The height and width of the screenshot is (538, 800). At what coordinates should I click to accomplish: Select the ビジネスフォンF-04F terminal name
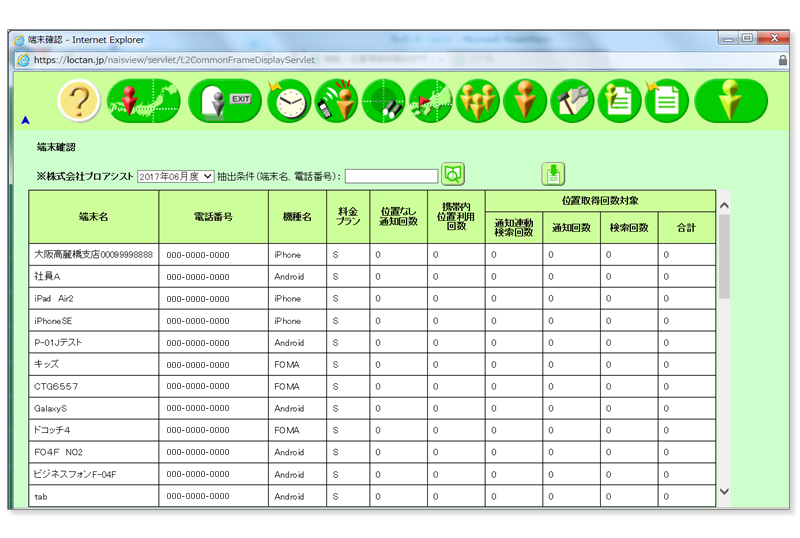click(x=74, y=475)
